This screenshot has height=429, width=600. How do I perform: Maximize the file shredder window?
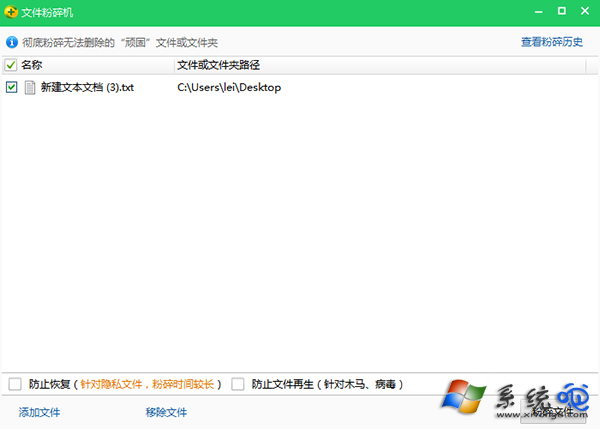pyautogui.click(x=561, y=12)
